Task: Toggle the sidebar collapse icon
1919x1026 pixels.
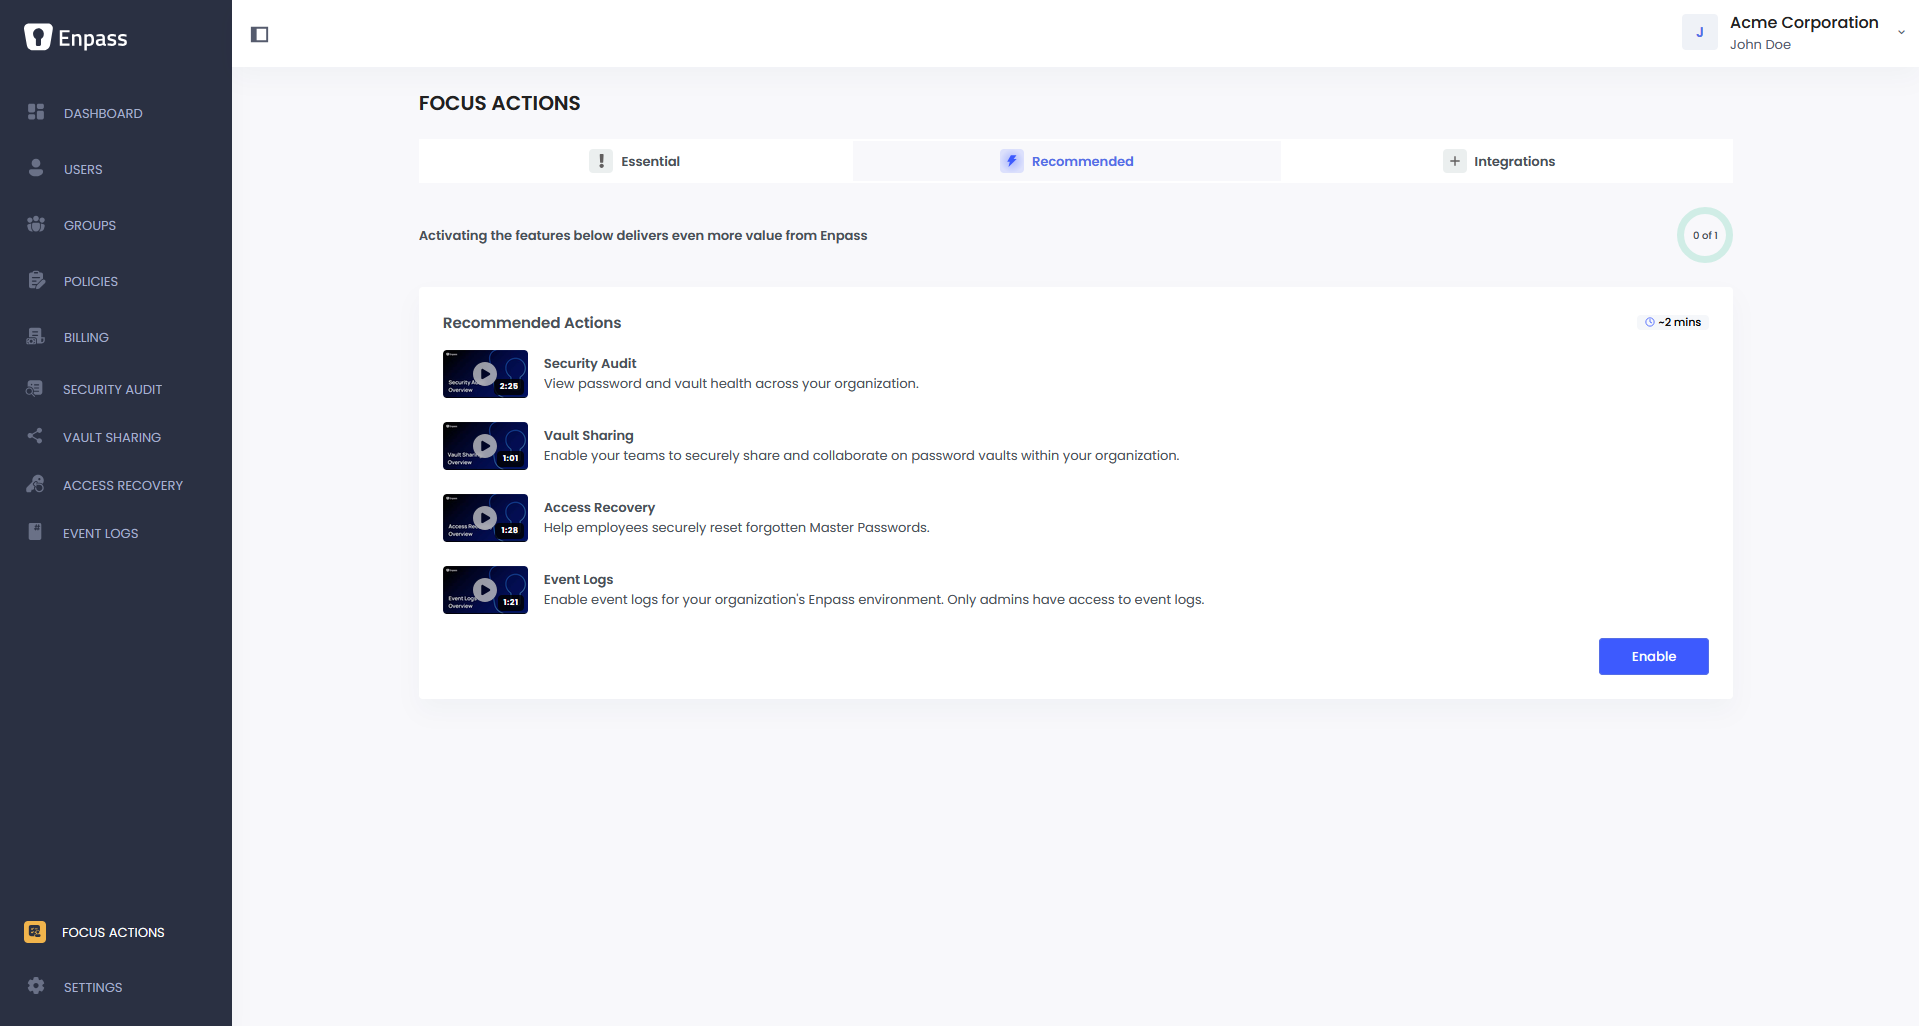Action: [x=260, y=35]
